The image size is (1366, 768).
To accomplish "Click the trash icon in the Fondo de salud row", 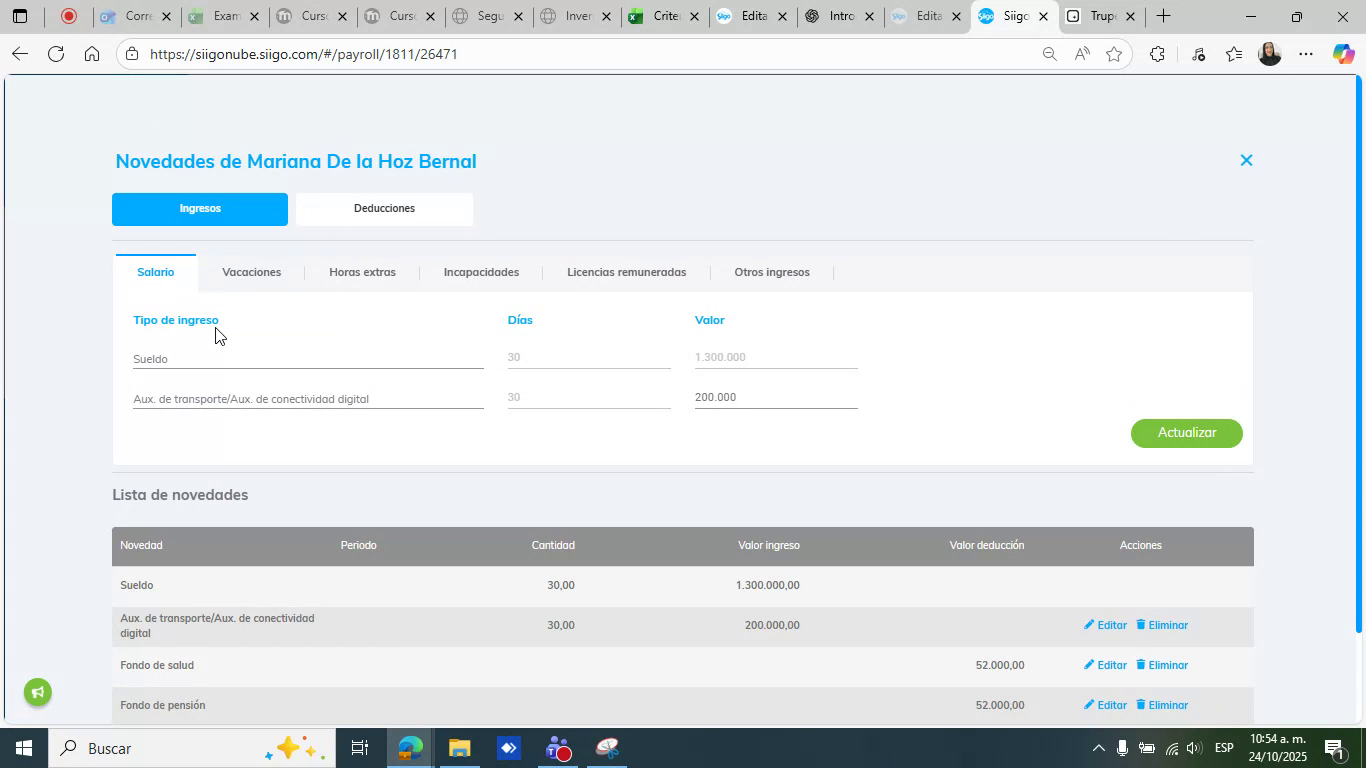I will coord(1140,665).
